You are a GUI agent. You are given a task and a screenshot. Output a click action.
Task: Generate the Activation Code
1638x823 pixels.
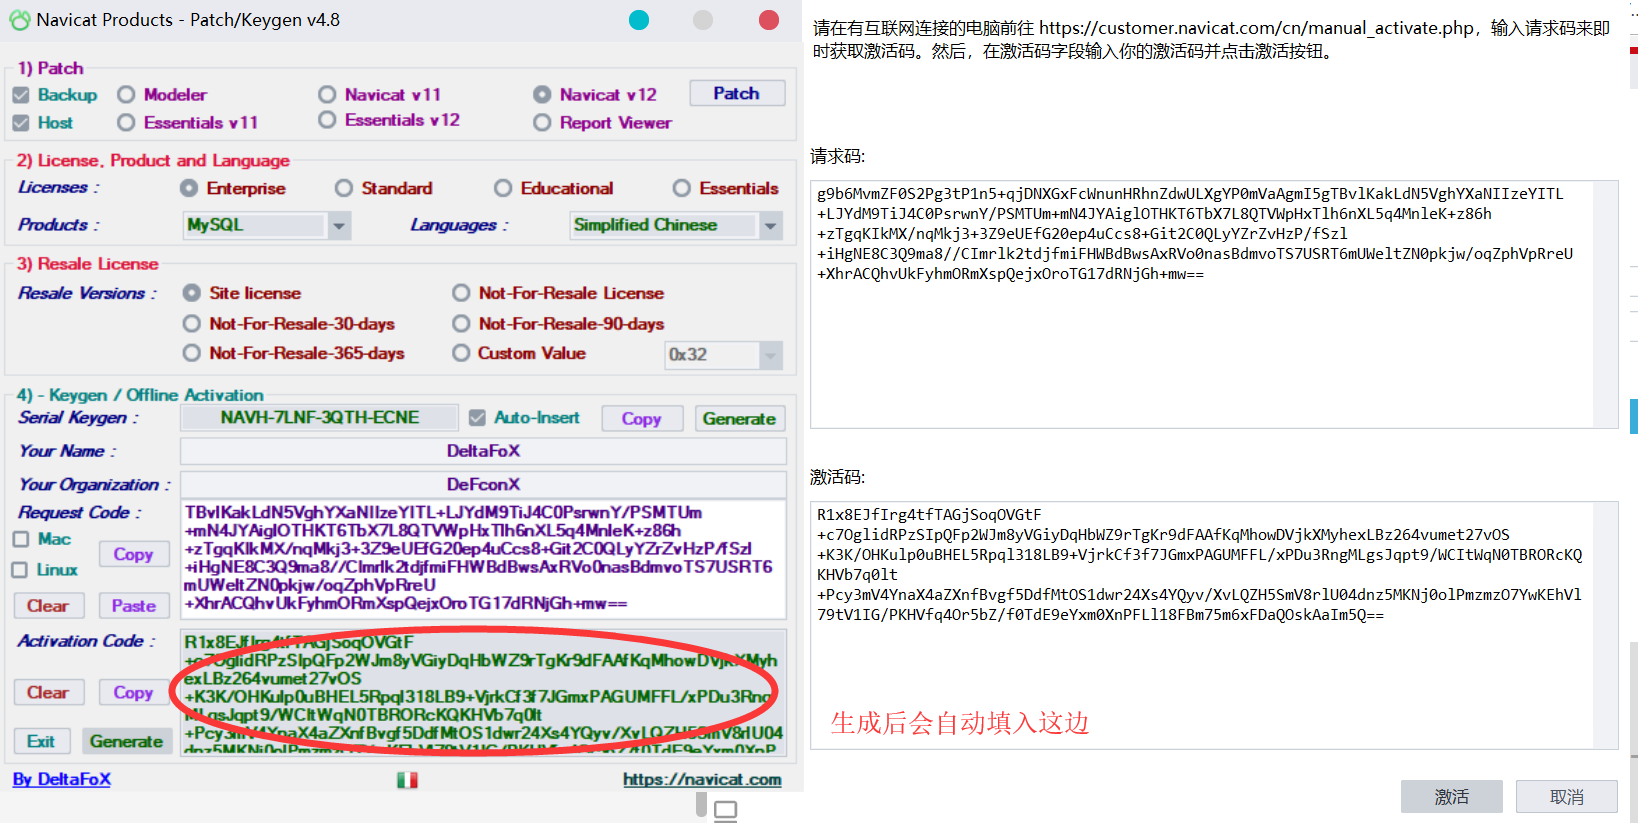click(127, 741)
